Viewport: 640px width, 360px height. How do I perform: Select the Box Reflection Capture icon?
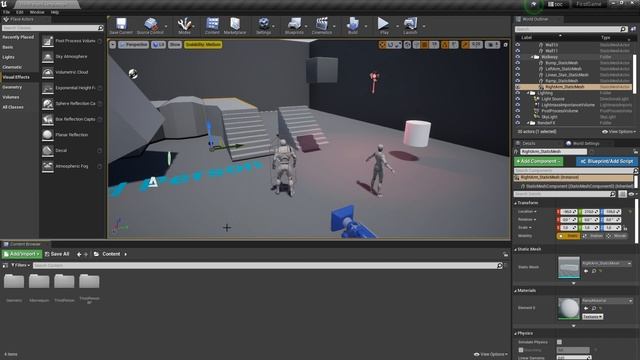(48, 119)
